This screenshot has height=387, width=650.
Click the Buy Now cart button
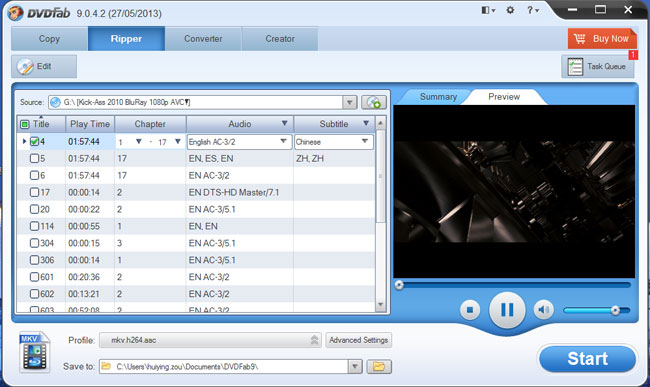tap(602, 39)
